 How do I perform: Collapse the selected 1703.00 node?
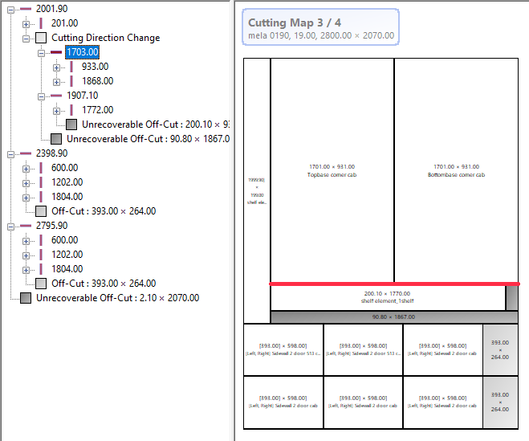point(41,53)
